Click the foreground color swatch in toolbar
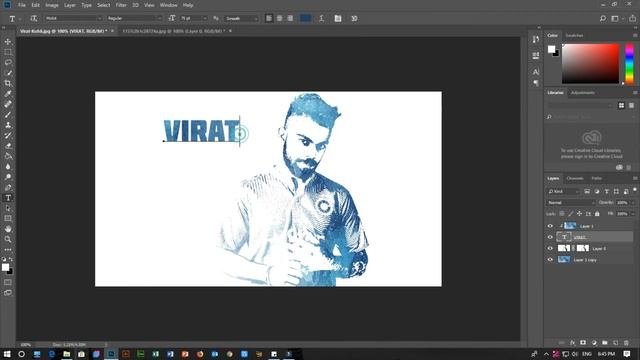 [x=5, y=267]
